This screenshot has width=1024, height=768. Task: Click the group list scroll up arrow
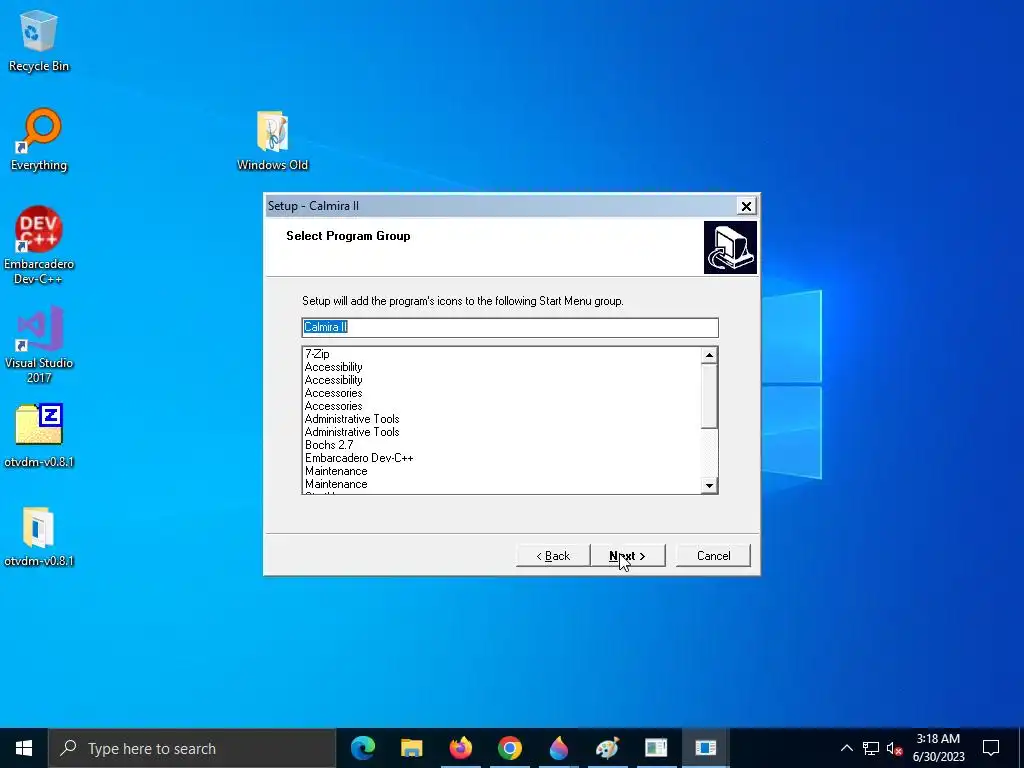tap(709, 355)
